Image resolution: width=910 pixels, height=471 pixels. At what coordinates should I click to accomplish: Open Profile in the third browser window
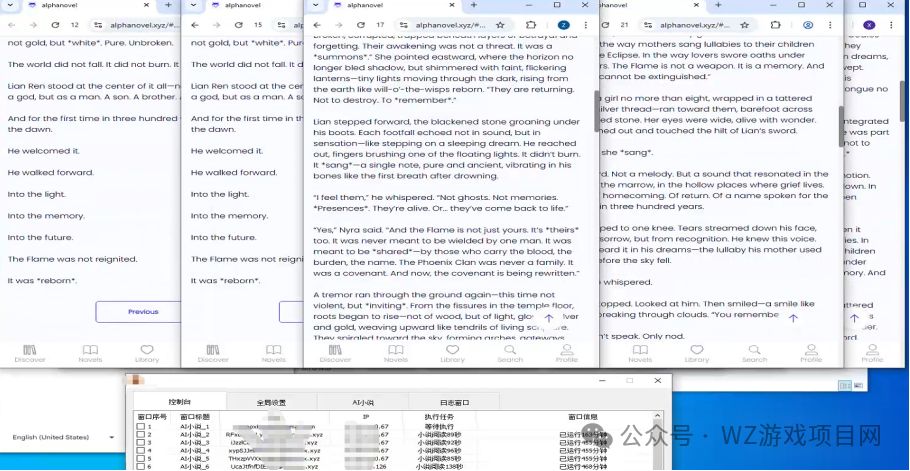(x=566, y=353)
